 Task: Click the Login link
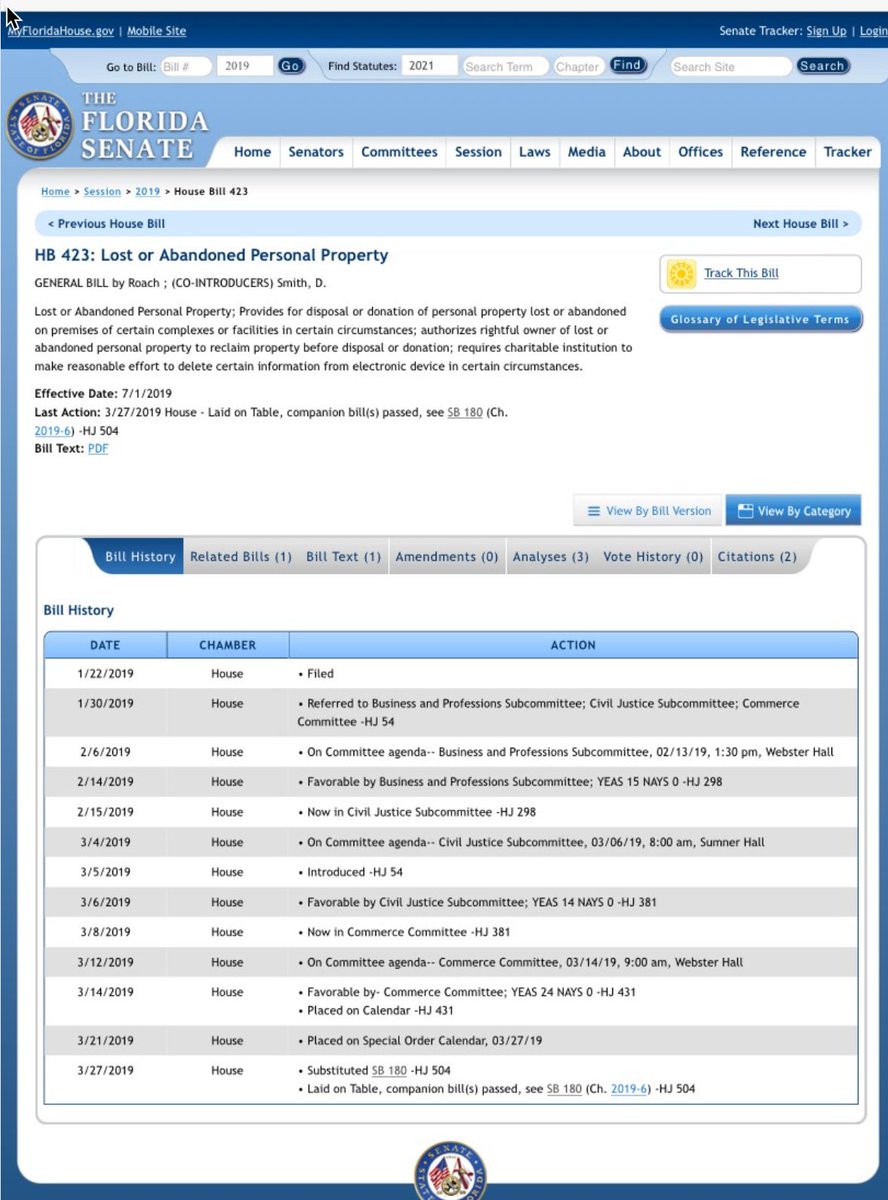(873, 31)
